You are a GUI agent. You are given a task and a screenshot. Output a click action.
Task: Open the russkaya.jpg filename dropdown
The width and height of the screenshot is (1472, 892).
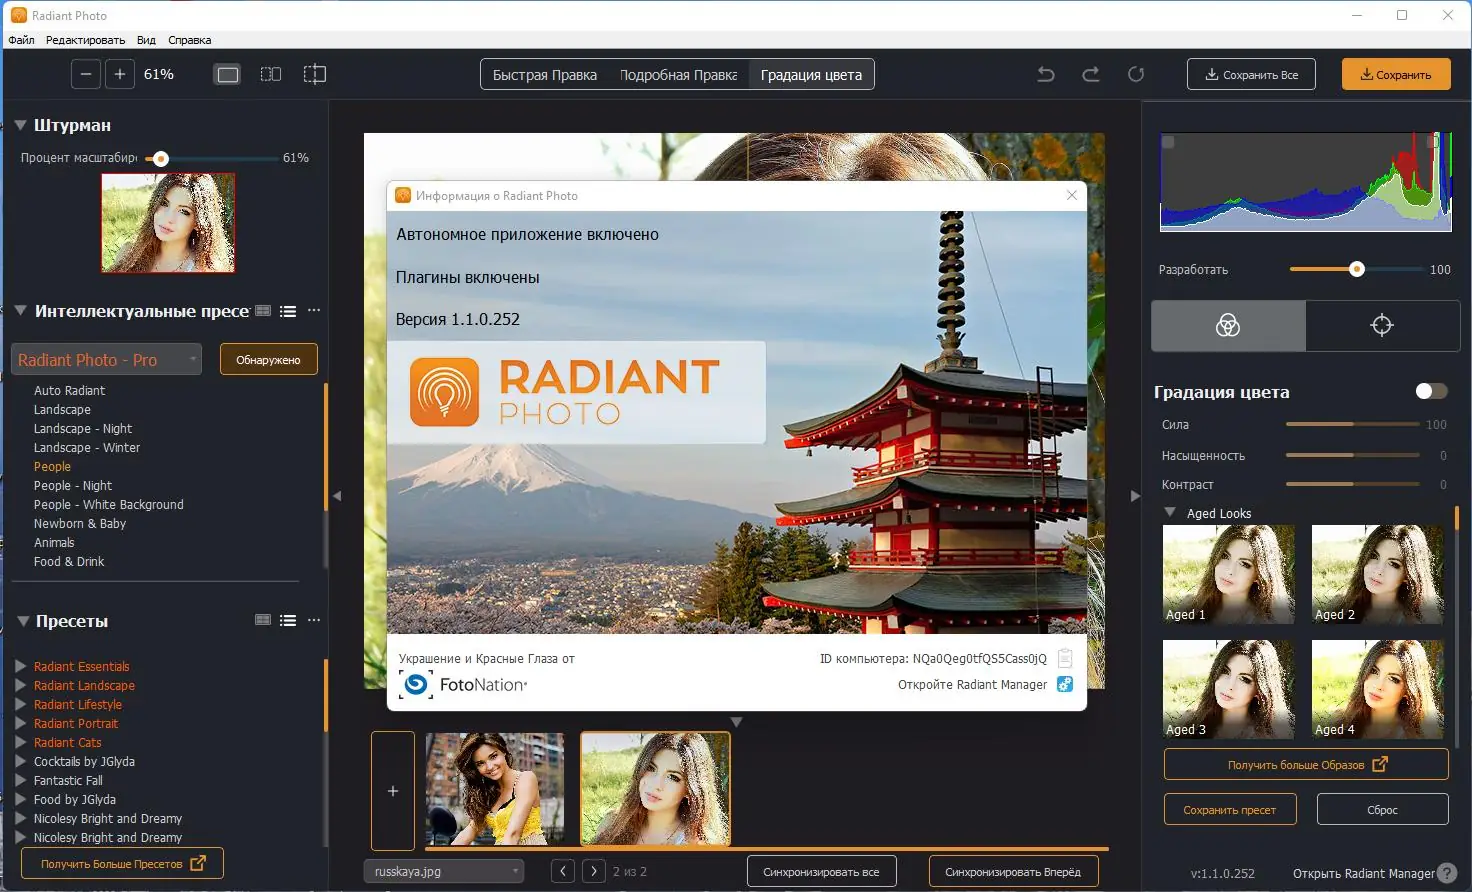443,871
